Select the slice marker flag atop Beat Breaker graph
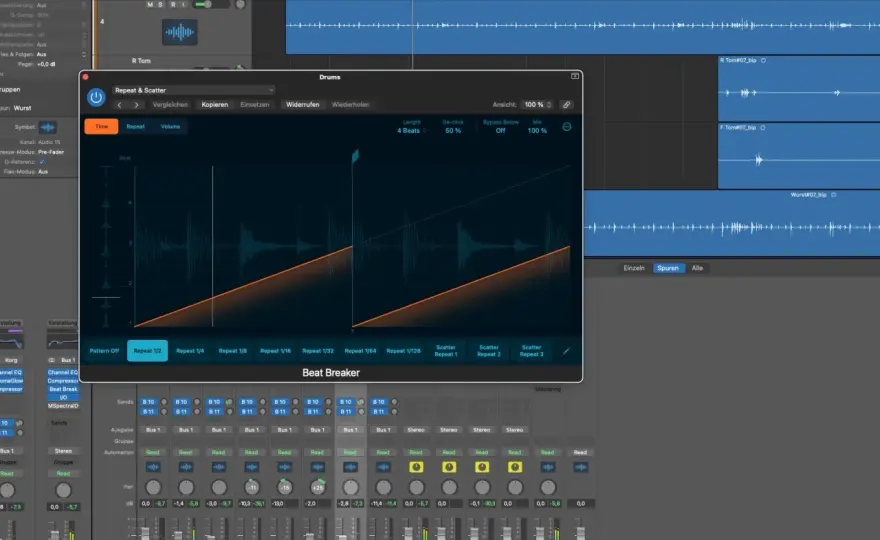This screenshot has width=880, height=540. tap(355, 155)
